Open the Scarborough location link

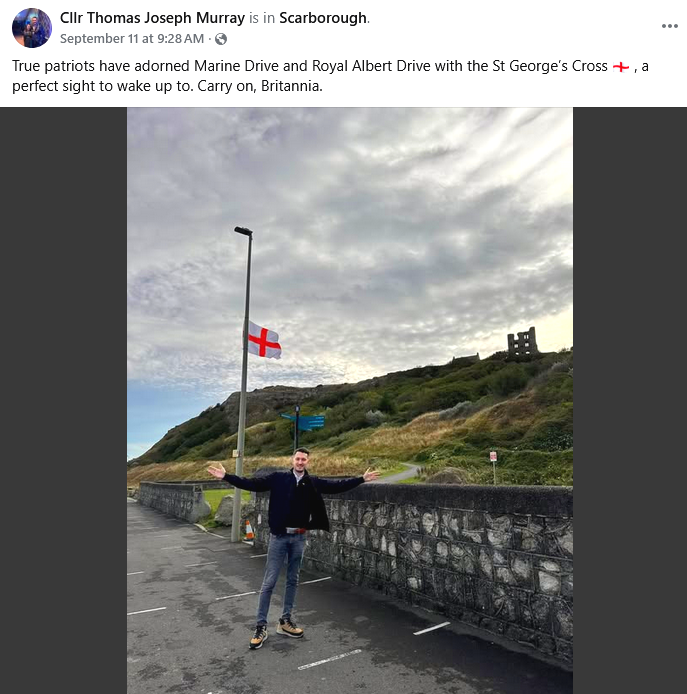(x=323, y=18)
